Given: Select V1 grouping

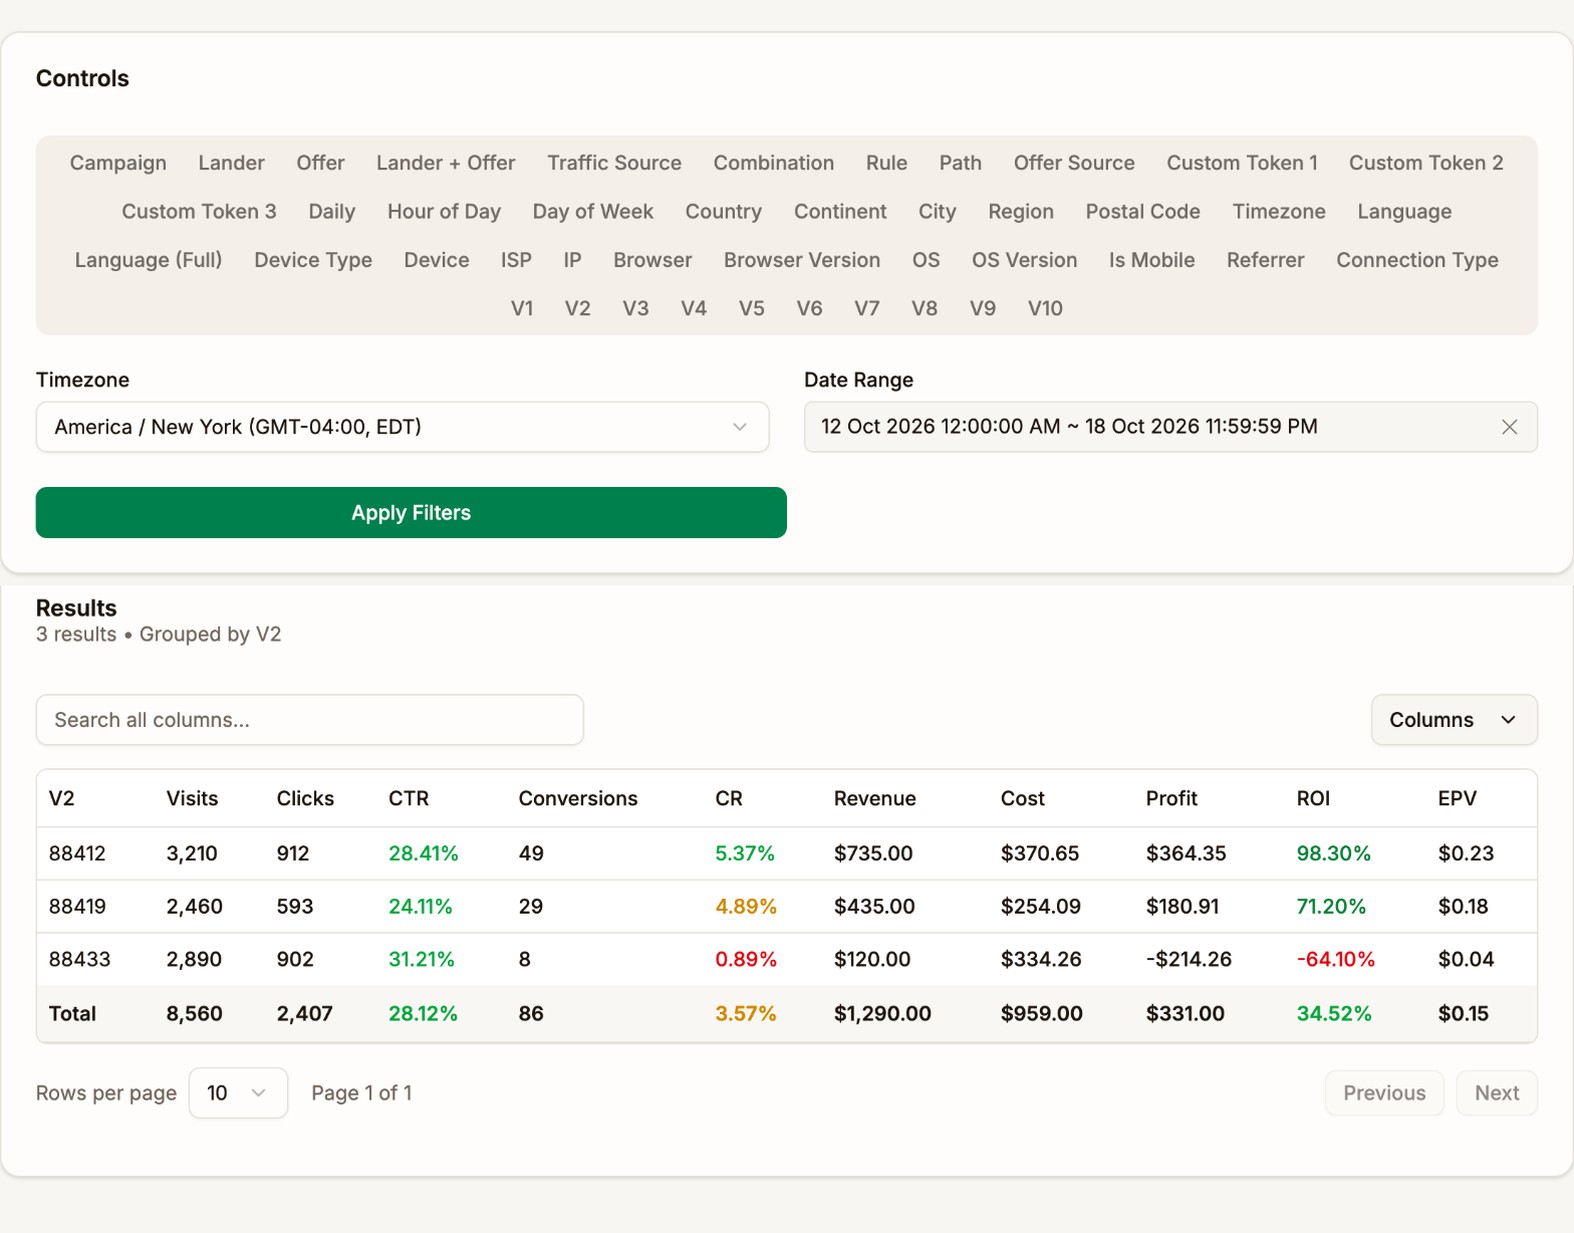Looking at the screenshot, I should point(522,309).
